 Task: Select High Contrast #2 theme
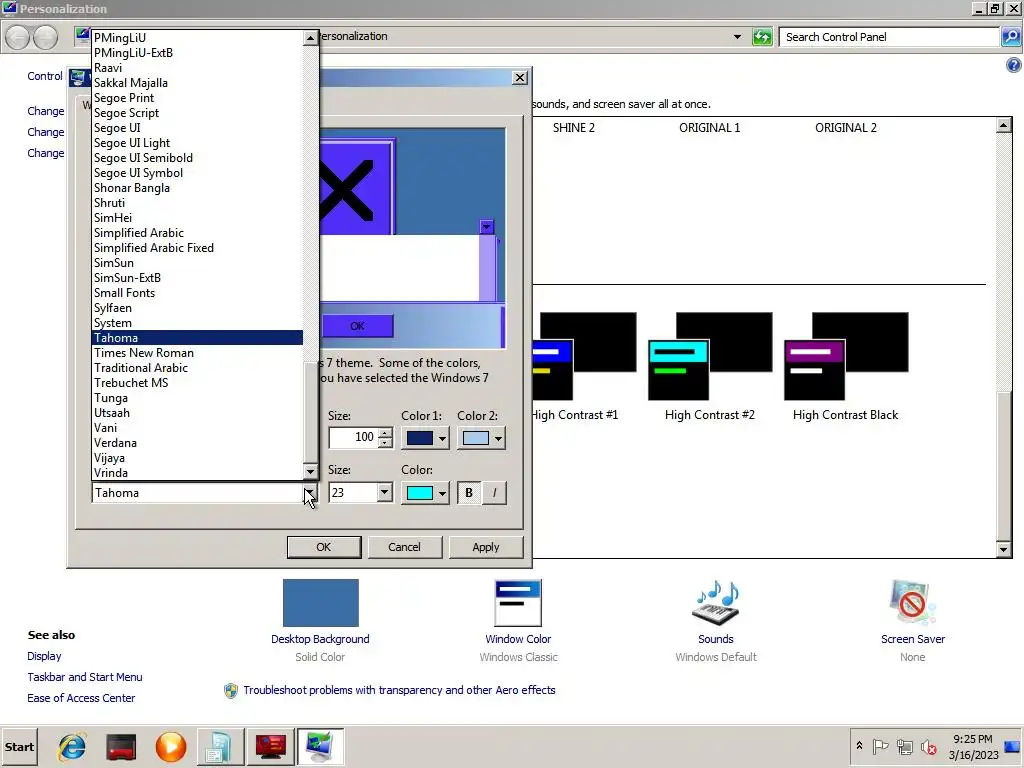(x=710, y=367)
